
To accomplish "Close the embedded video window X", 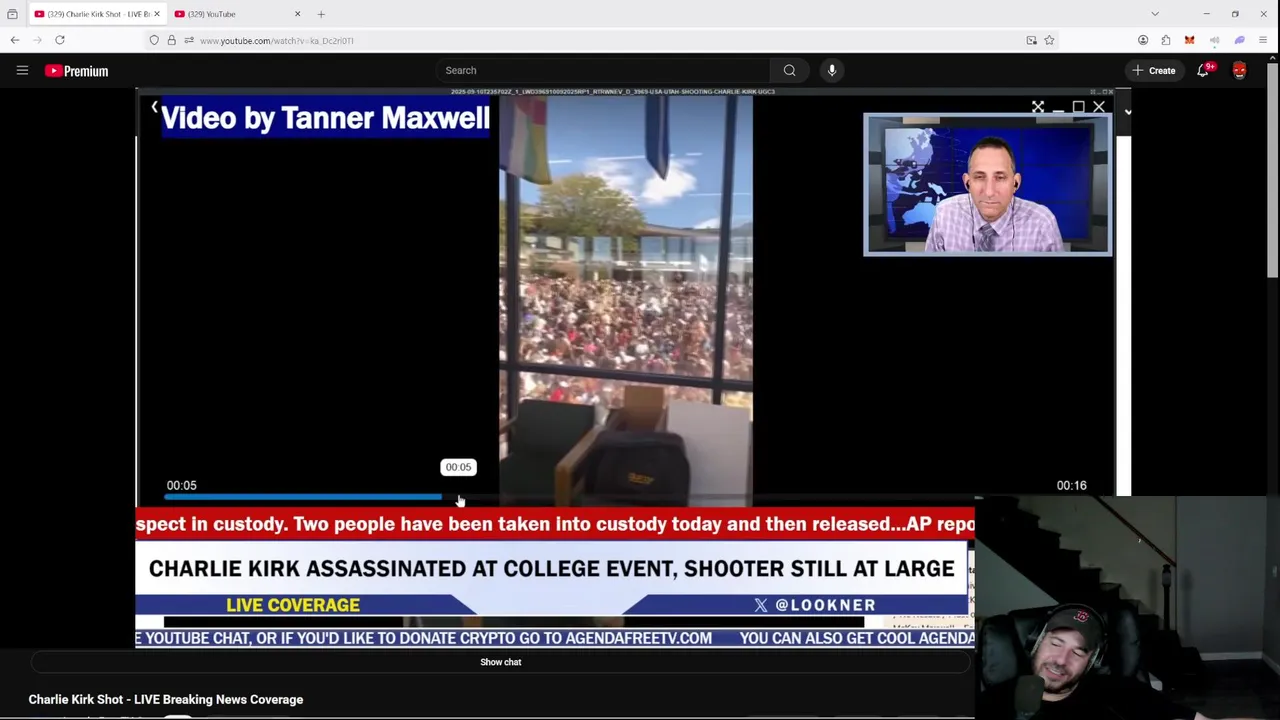I will pyautogui.click(x=1099, y=107).
